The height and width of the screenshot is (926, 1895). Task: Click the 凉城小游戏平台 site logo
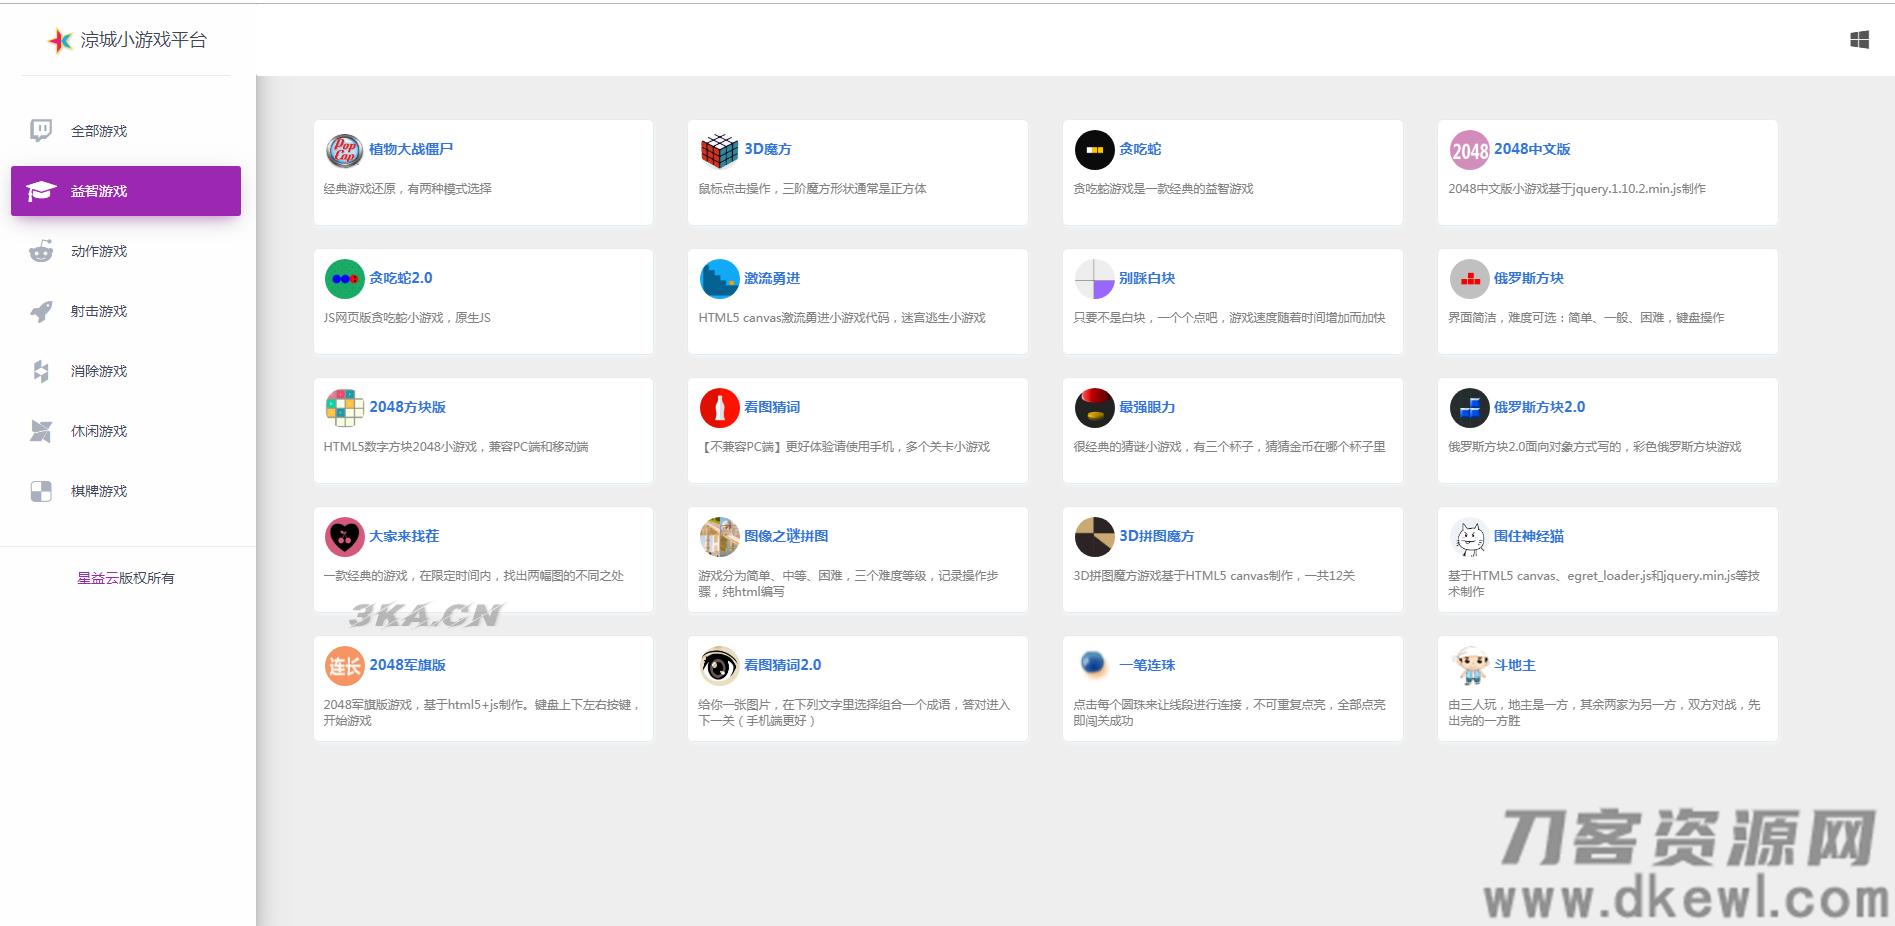pyautogui.click(x=127, y=40)
